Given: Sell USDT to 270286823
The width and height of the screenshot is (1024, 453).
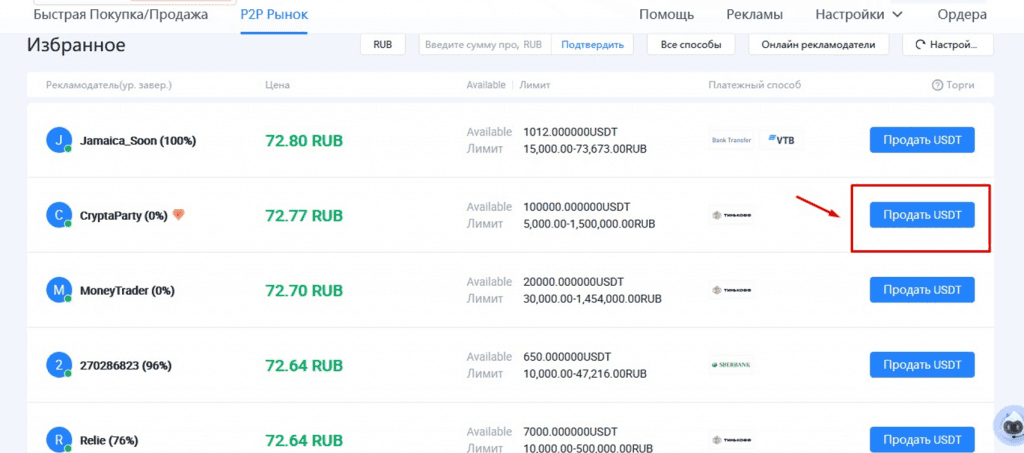Looking at the screenshot, I should coord(922,365).
